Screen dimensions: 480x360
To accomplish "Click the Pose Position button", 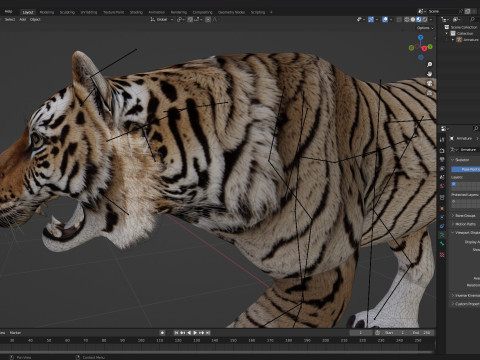I will (466, 169).
